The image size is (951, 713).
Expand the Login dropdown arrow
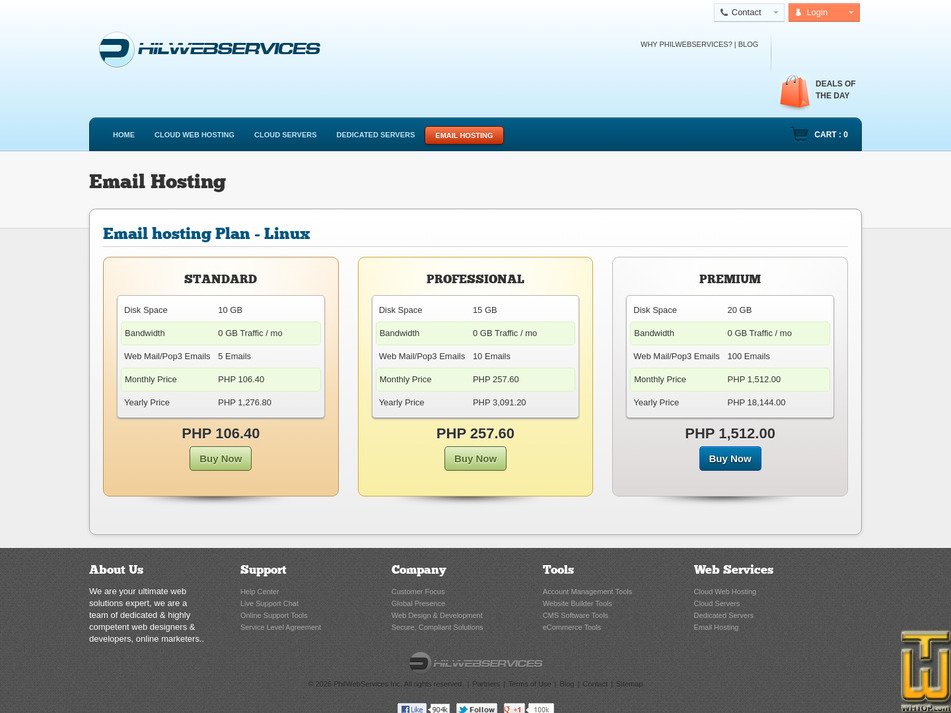click(850, 12)
